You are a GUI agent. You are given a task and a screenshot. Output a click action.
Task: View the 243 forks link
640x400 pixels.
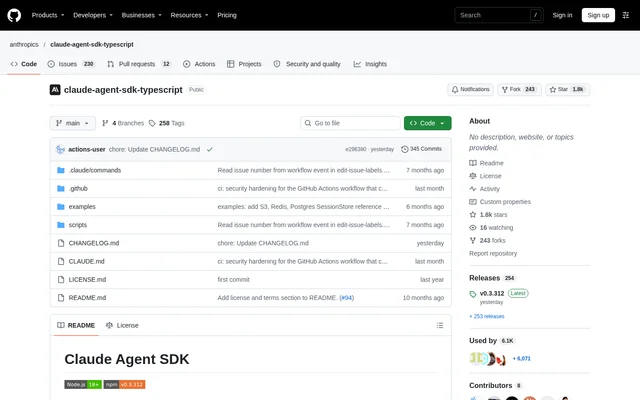tap(487, 240)
